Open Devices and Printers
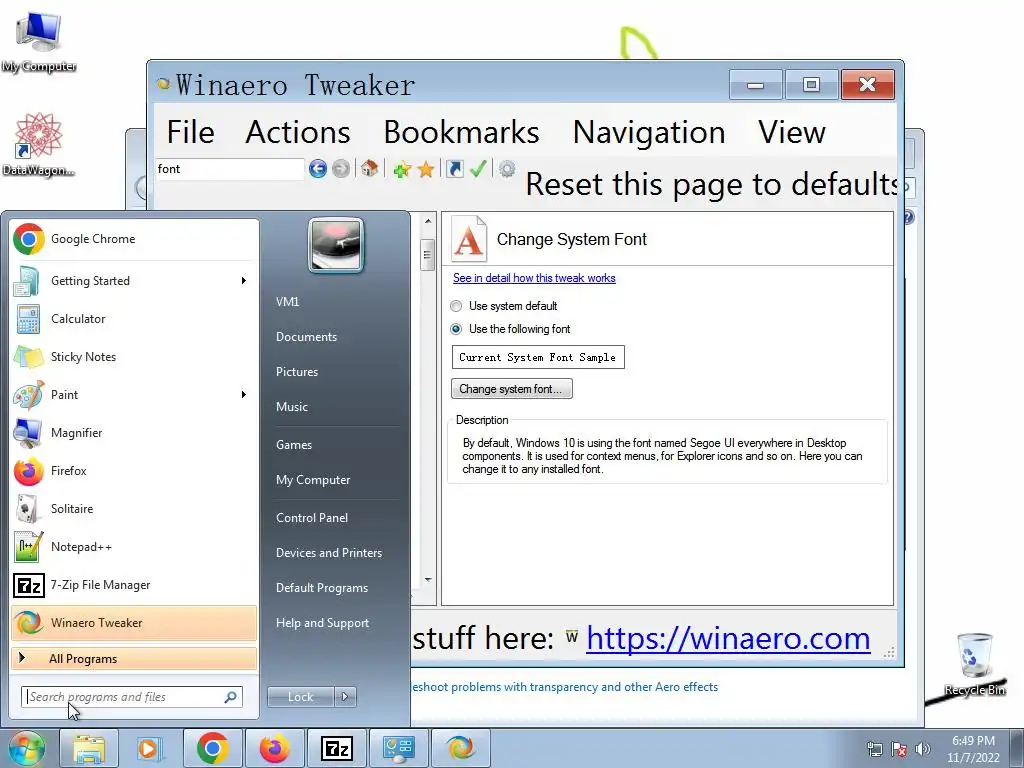 328,553
